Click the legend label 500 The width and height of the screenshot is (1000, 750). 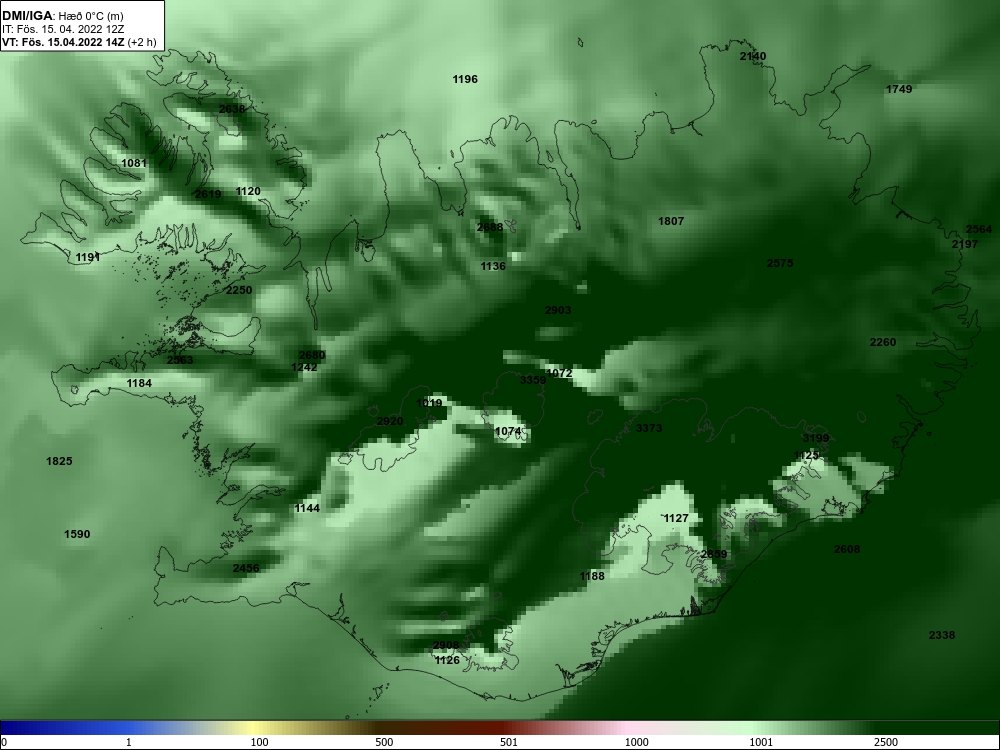384,742
